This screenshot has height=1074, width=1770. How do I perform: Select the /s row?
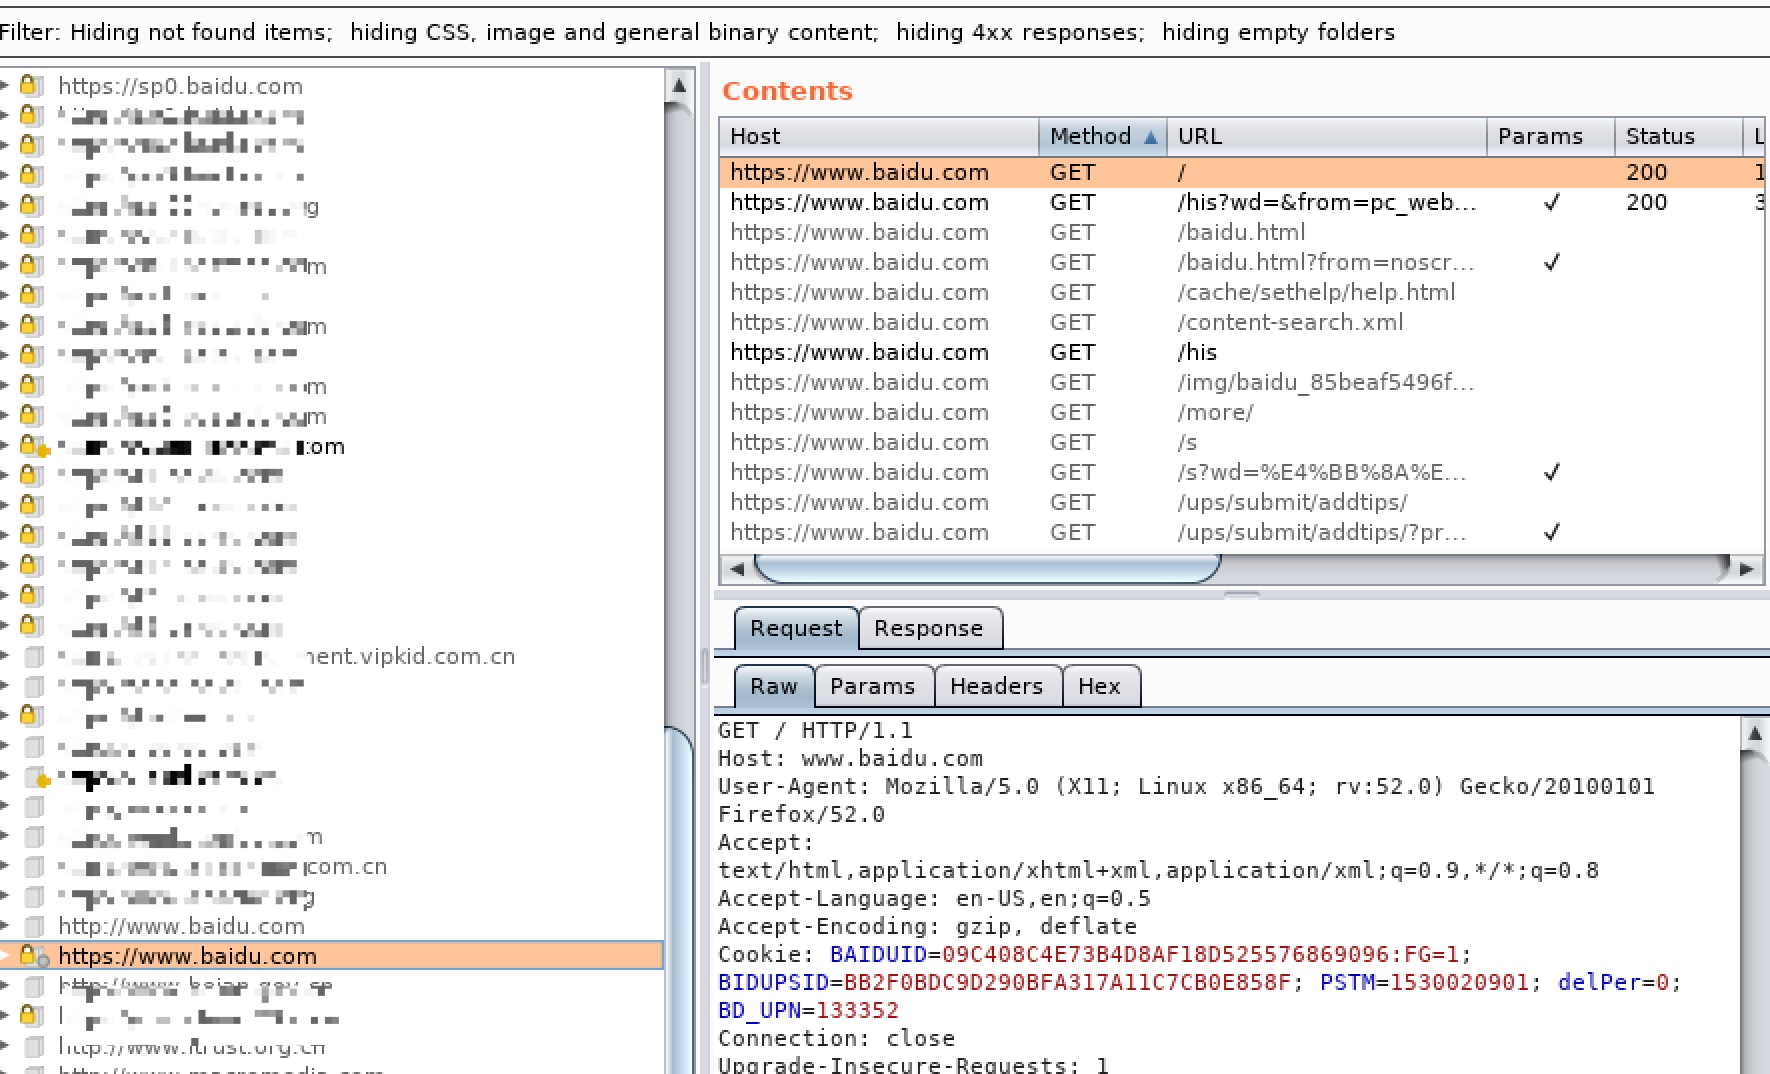(x=1242, y=442)
